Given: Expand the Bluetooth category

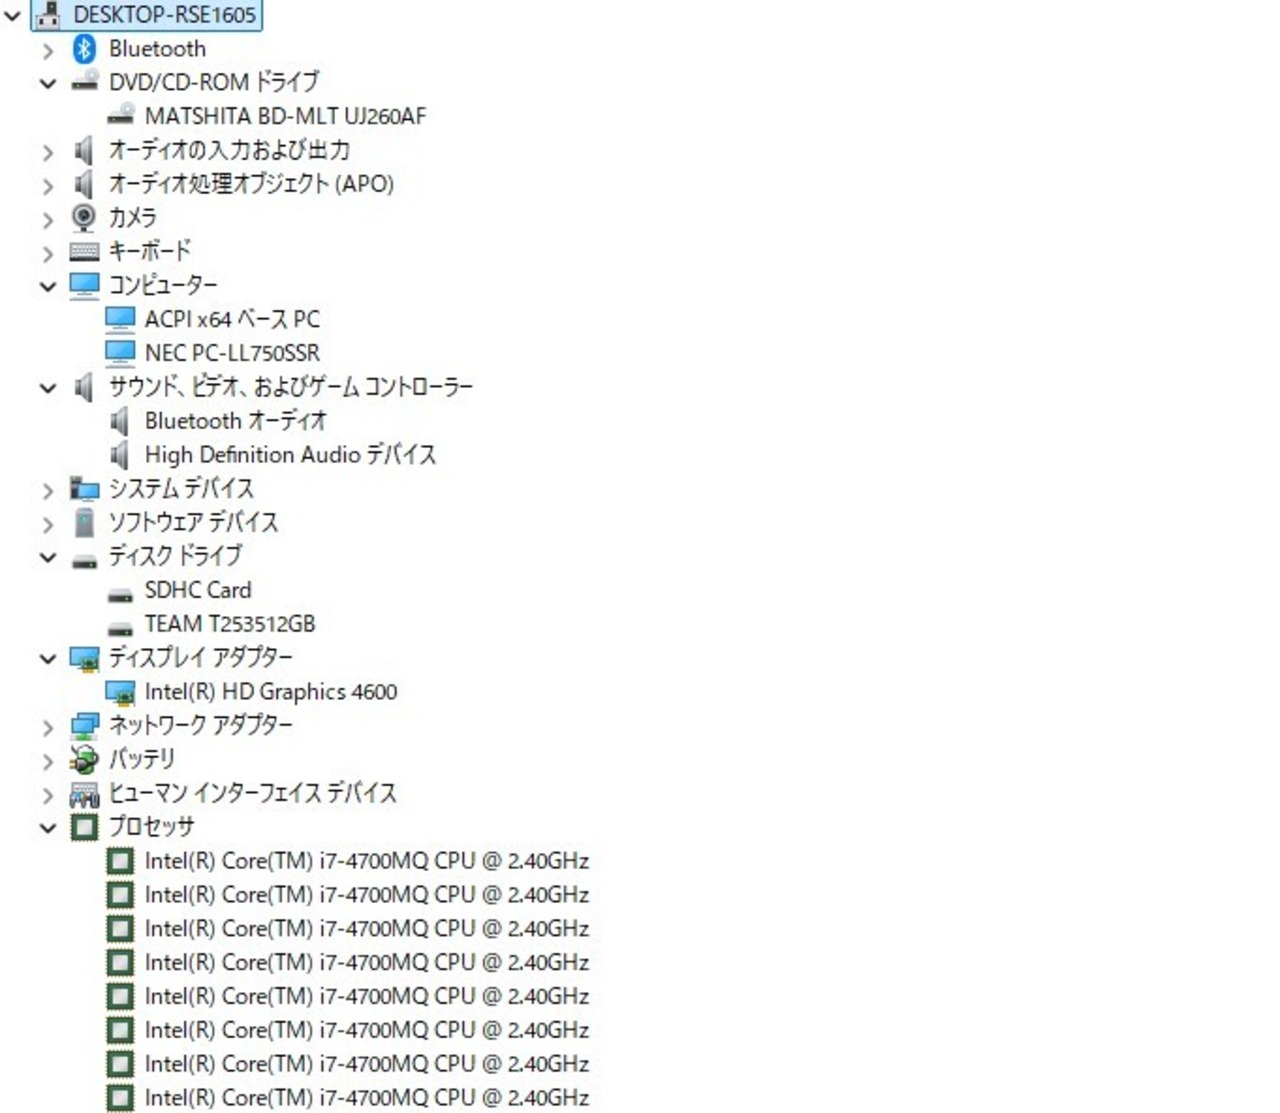Looking at the screenshot, I should [x=48, y=50].
